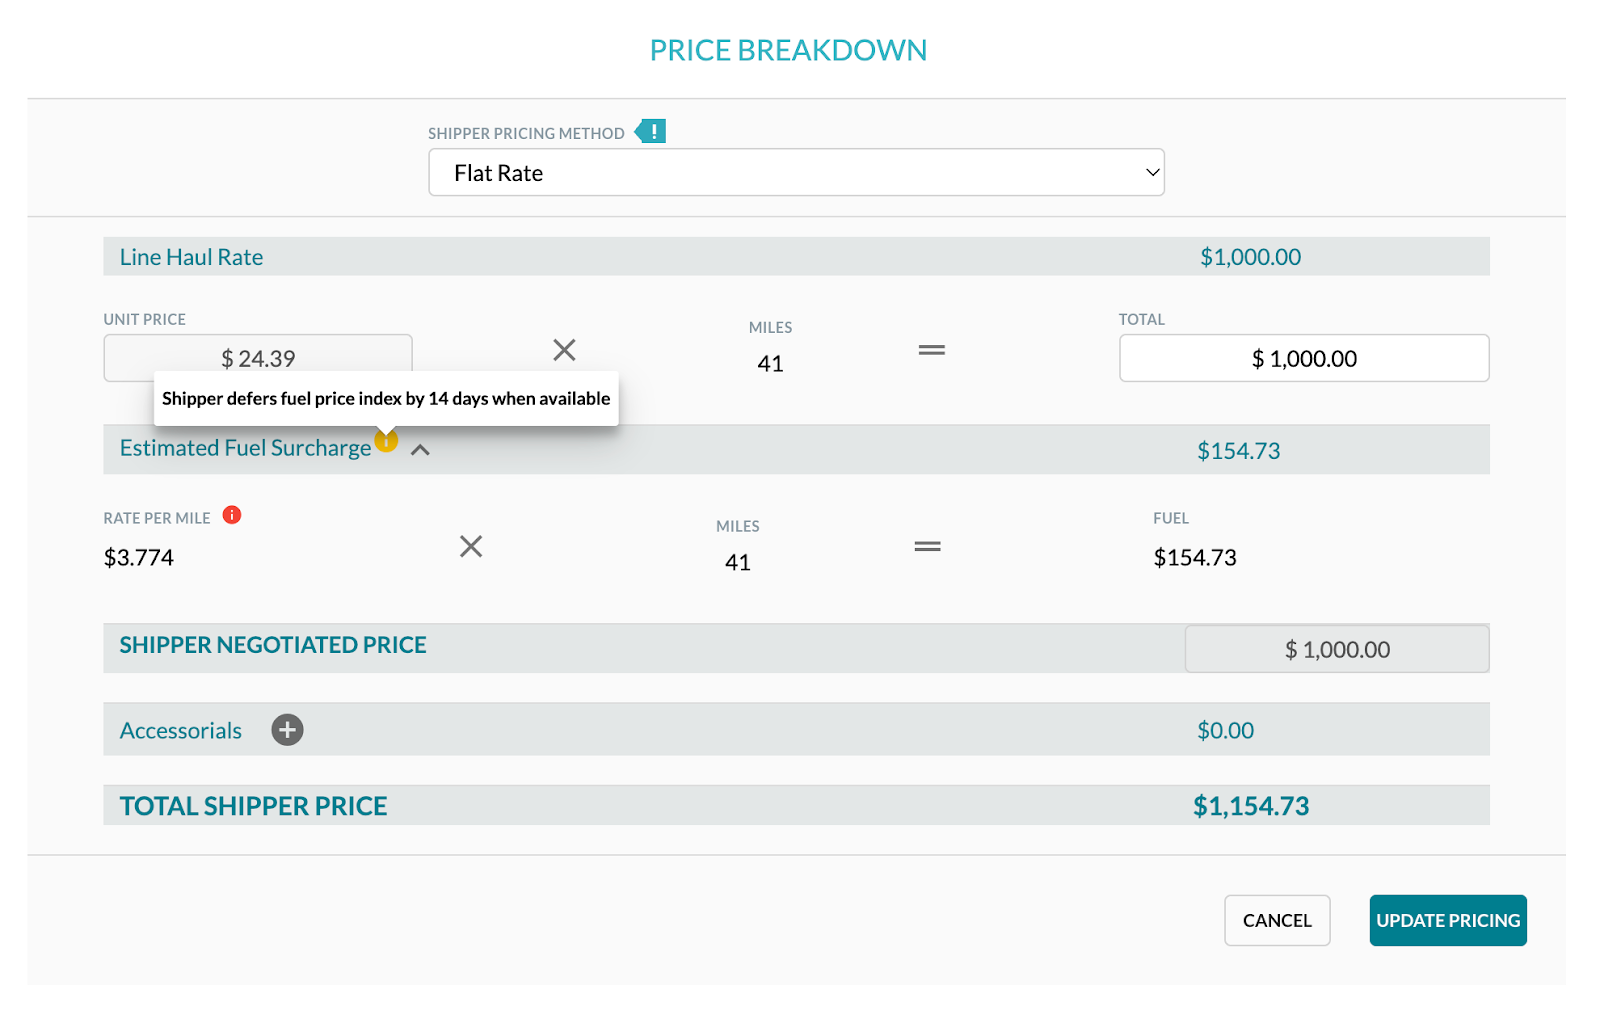Image resolution: width=1600 pixels, height=1015 pixels.
Task: Add an accessorial with the plus icon
Action: [287, 730]
